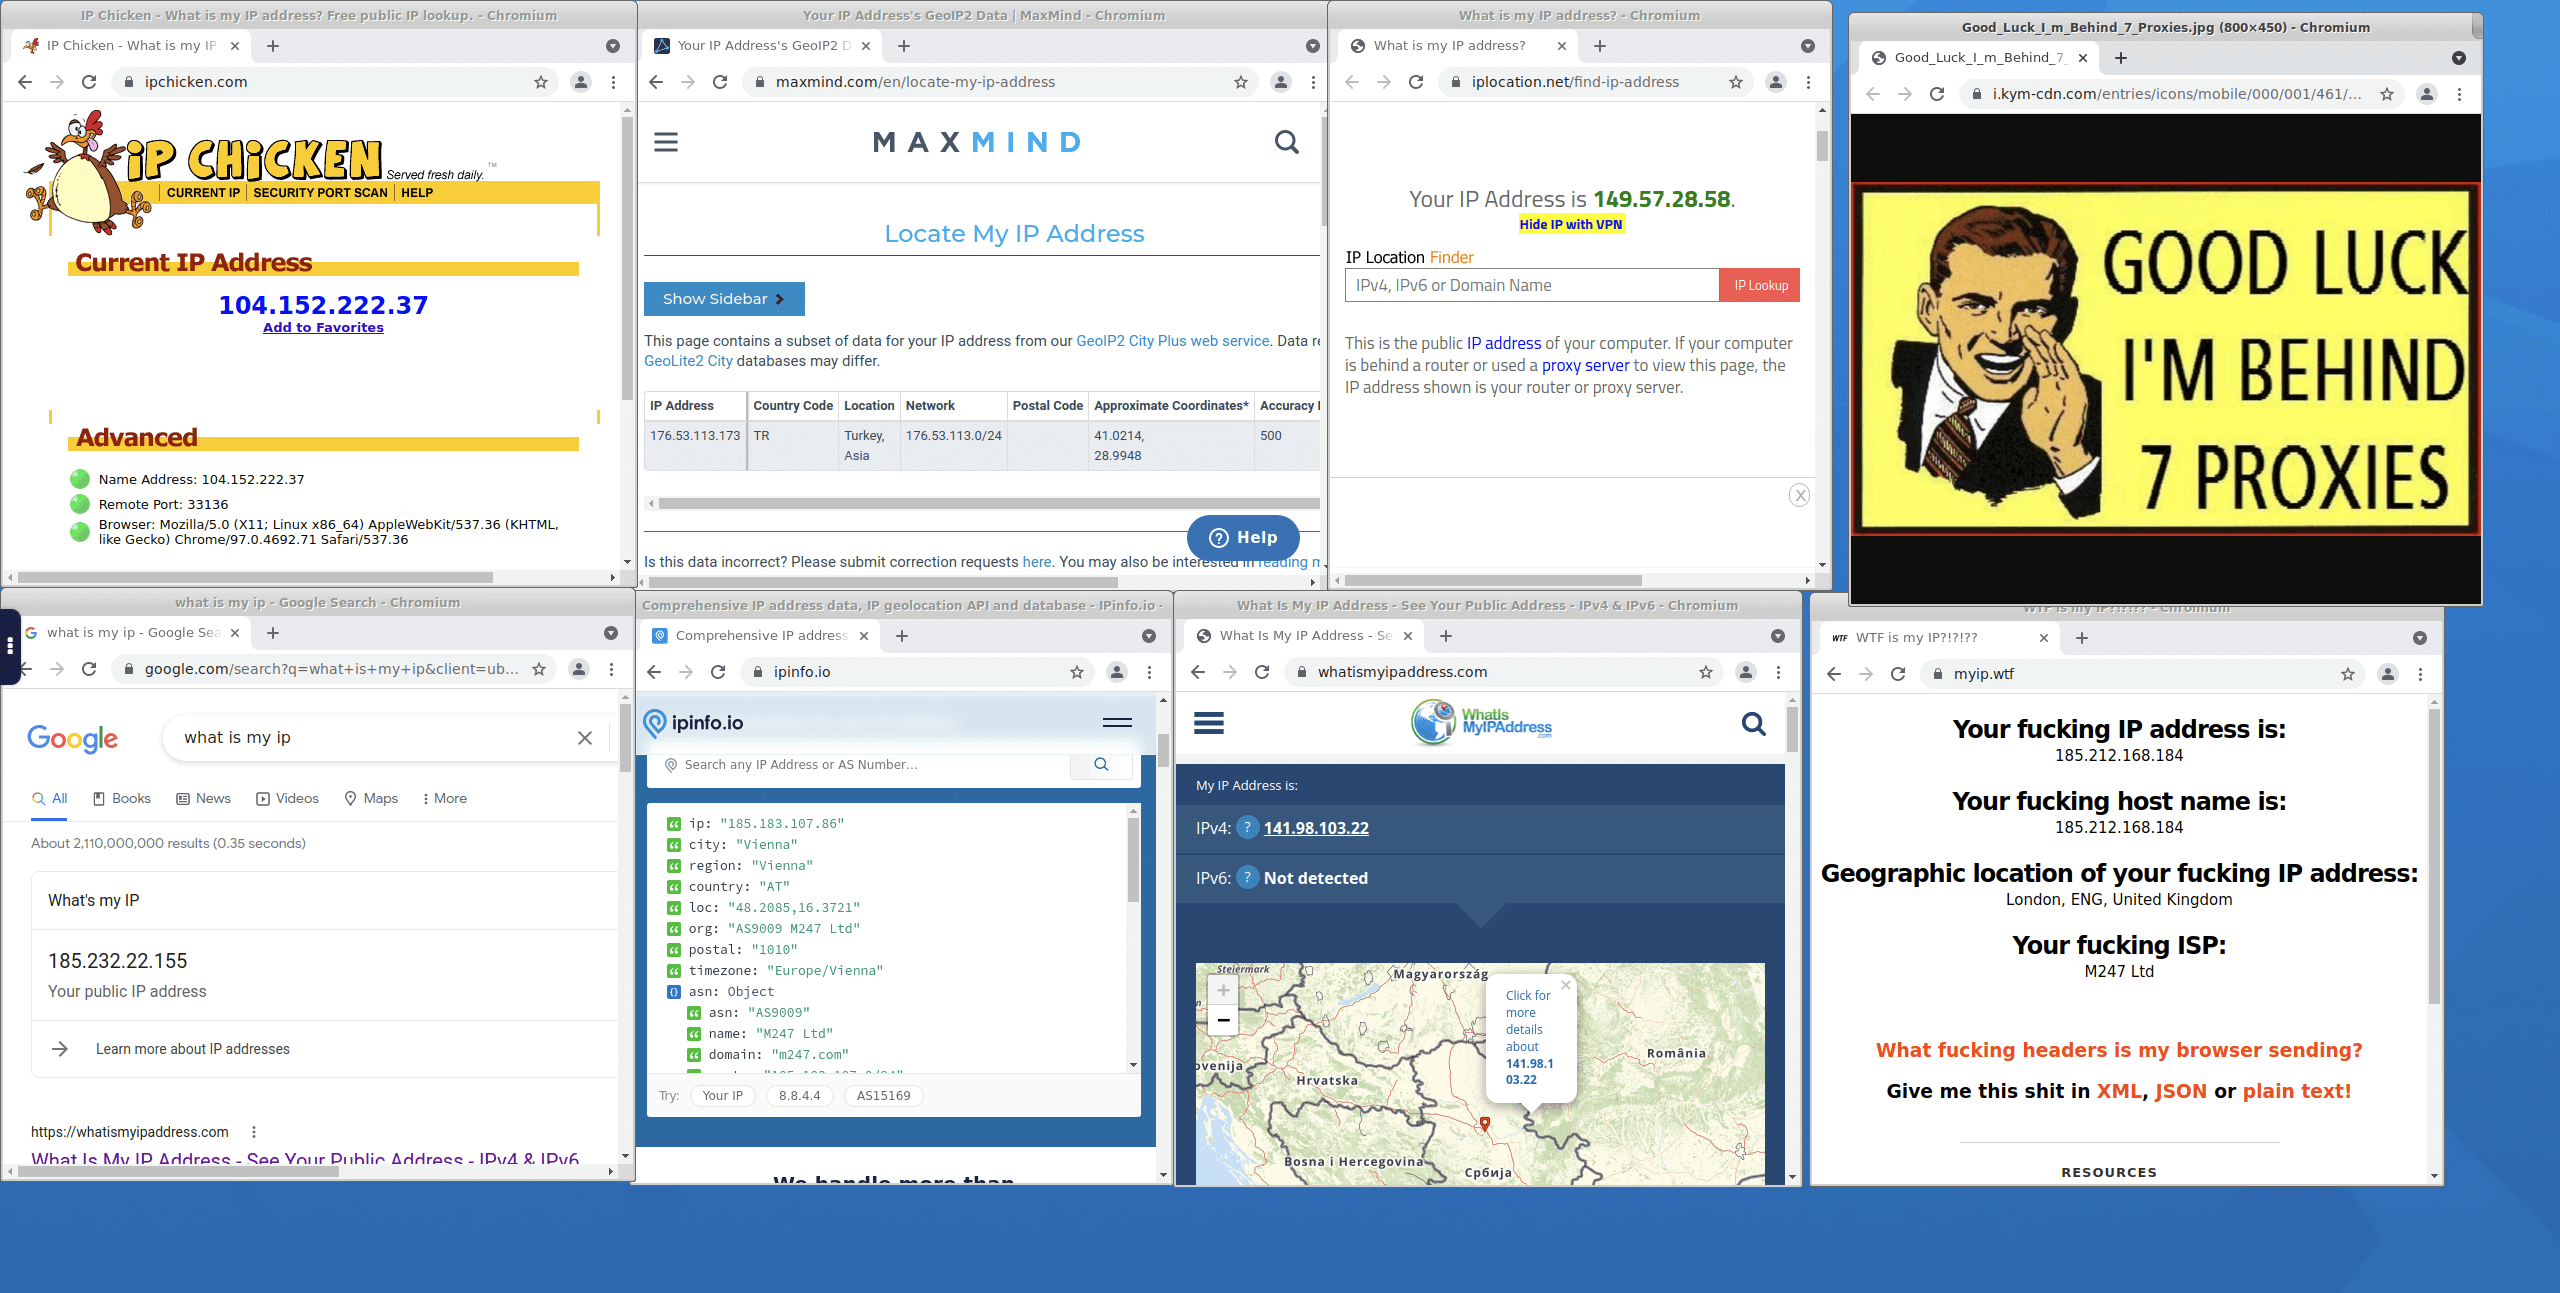Screen dimensions: 2560x1293
Task: Click the reload icon in the myip.wtf window
Action: pos(1898,674)
